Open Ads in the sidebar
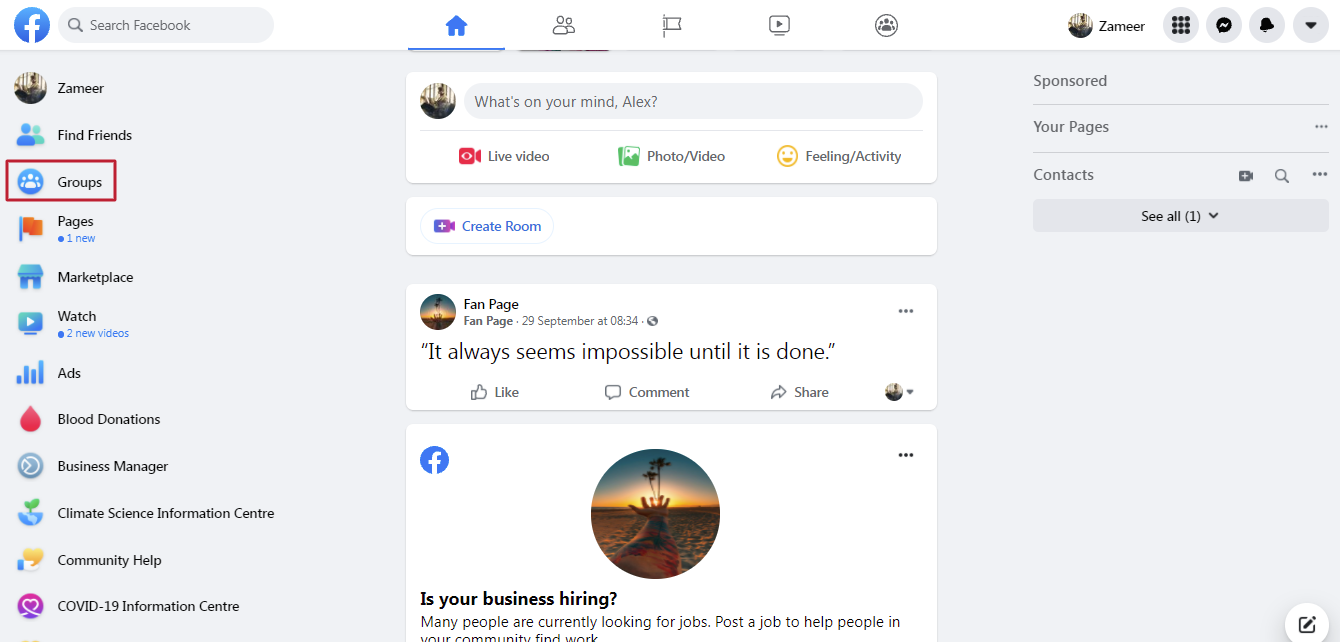The width and height of the screenshot is (1340, 642). click(50, 373)
